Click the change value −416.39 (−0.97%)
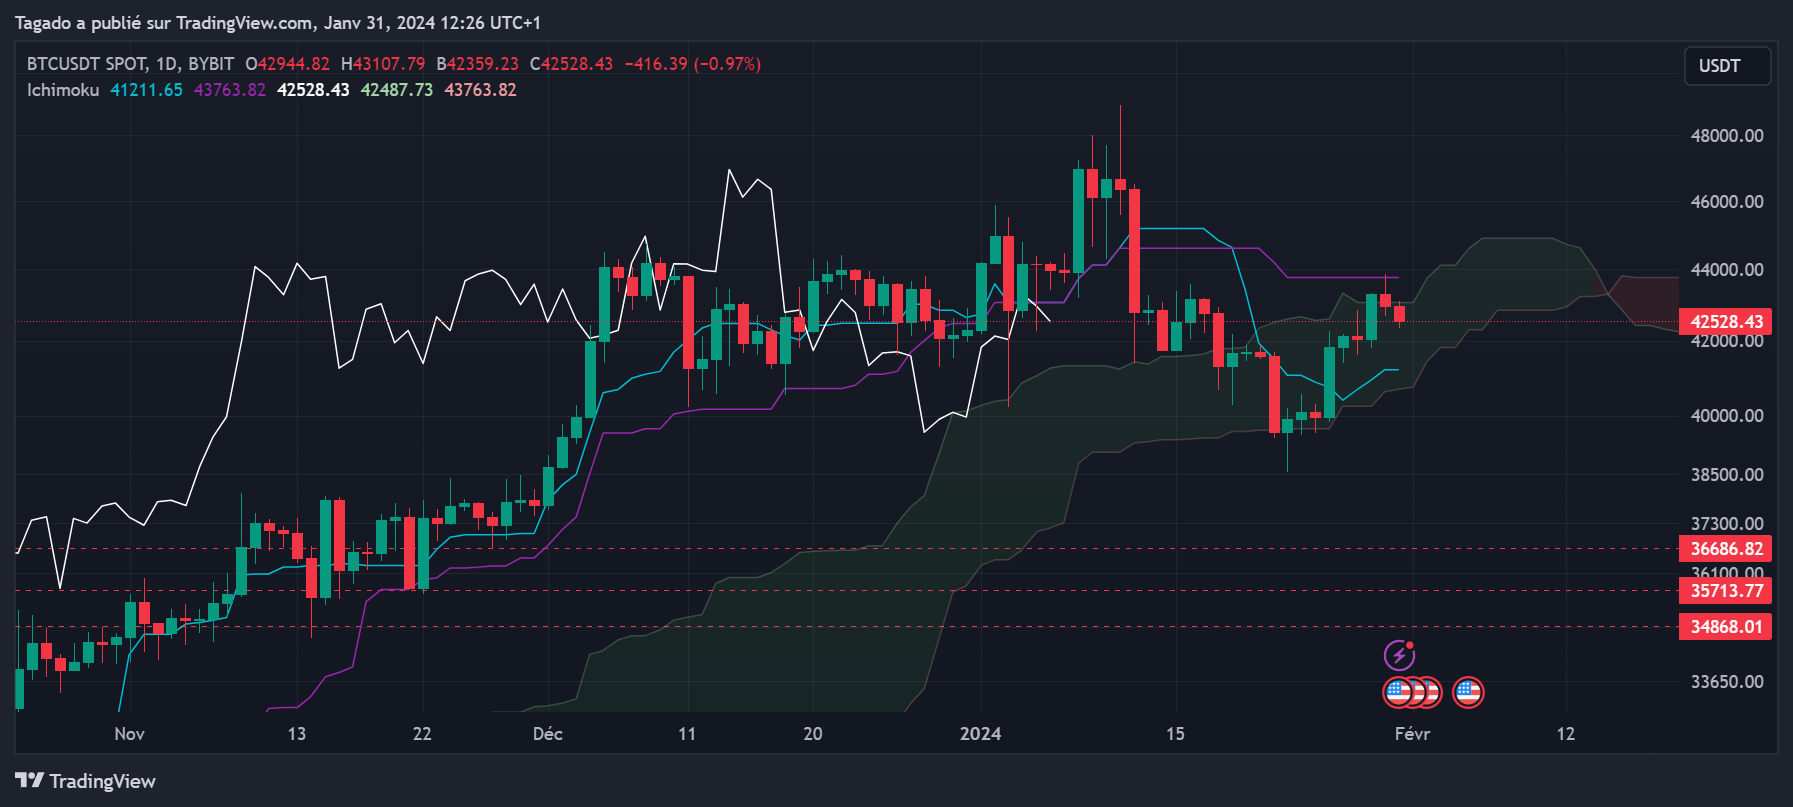Image resolution: width=1793 pixels, height=807 pixels. [x=693, y=64]
